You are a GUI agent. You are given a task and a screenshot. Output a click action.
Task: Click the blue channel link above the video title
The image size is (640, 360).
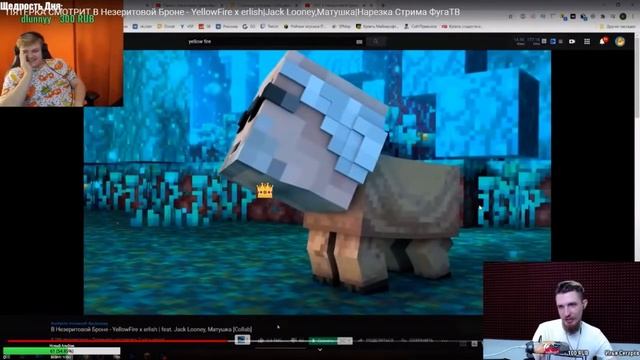click(x=79, y=323)
